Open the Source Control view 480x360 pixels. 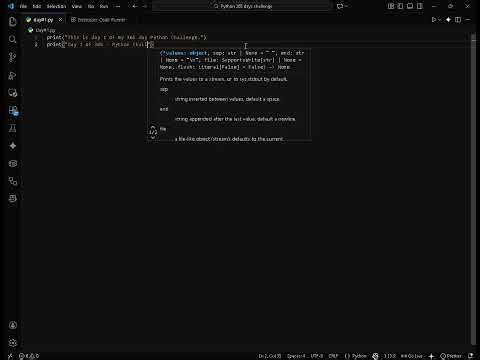[13, 57]
